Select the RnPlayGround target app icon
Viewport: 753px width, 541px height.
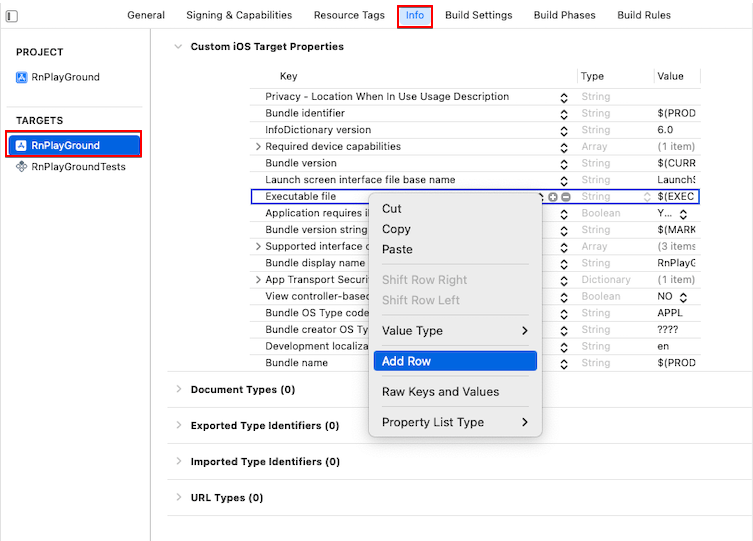[21, 145]
